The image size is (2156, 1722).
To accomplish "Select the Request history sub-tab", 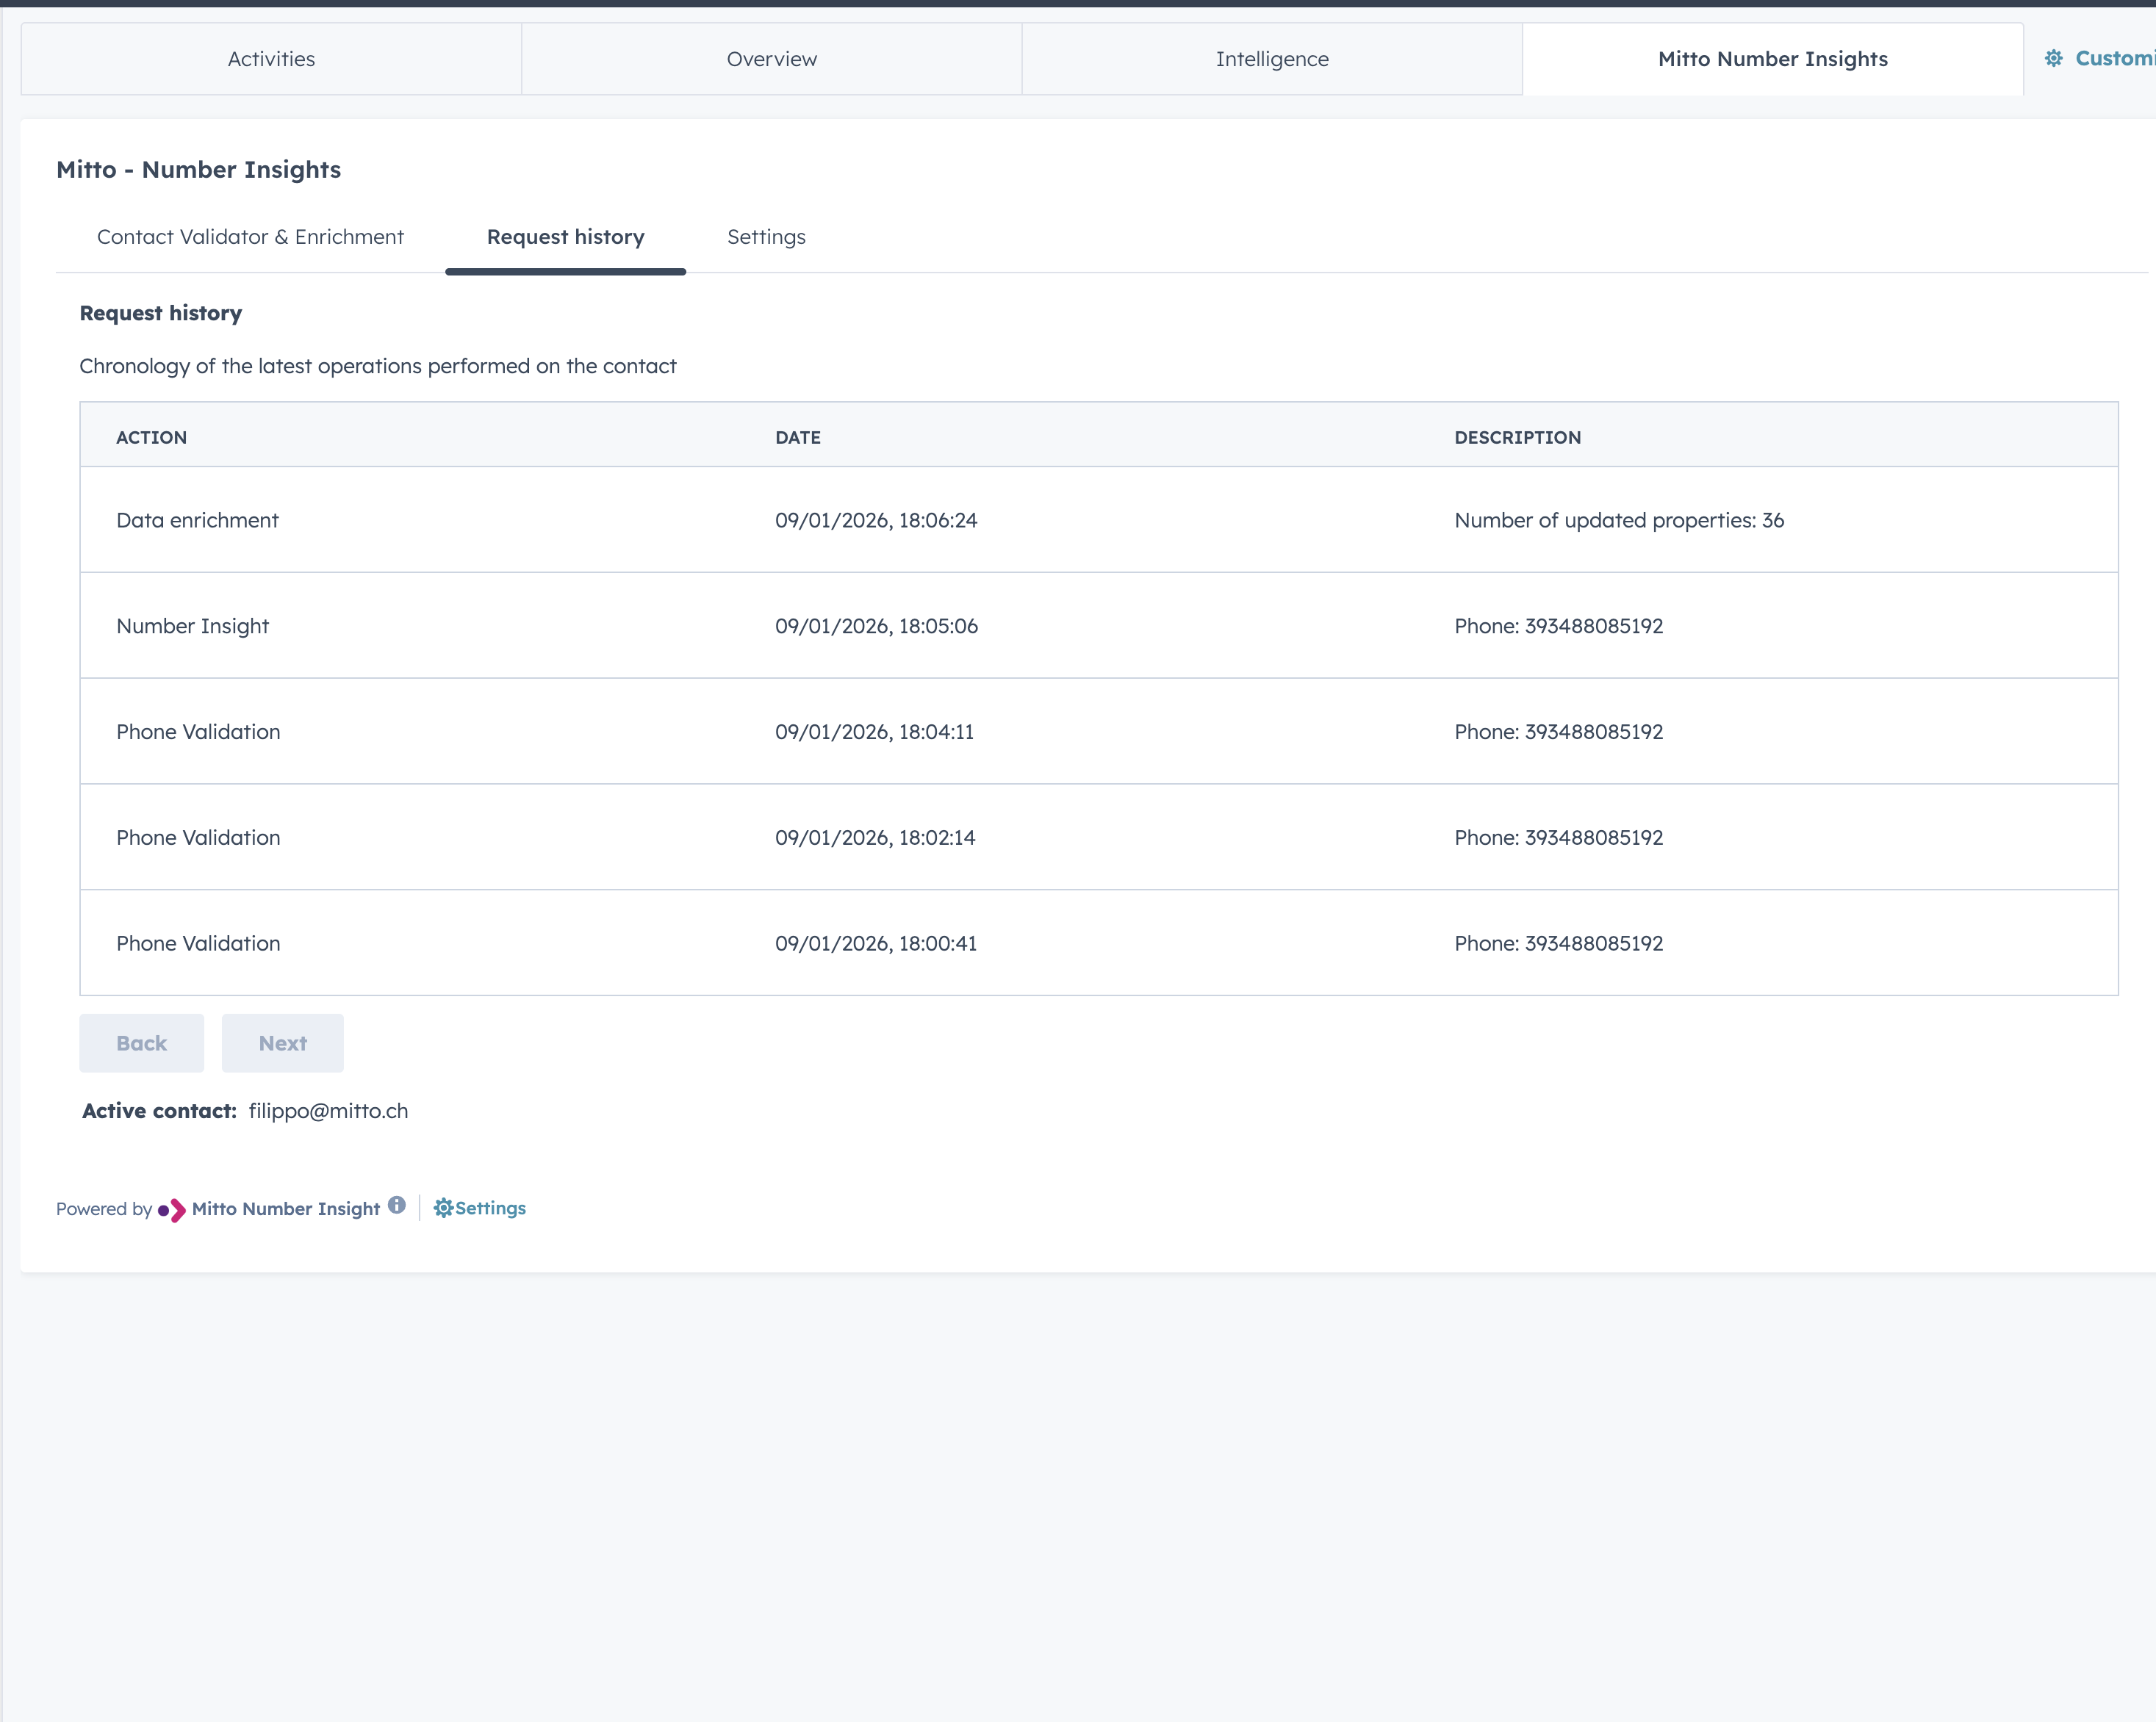I will pos(565,237).
